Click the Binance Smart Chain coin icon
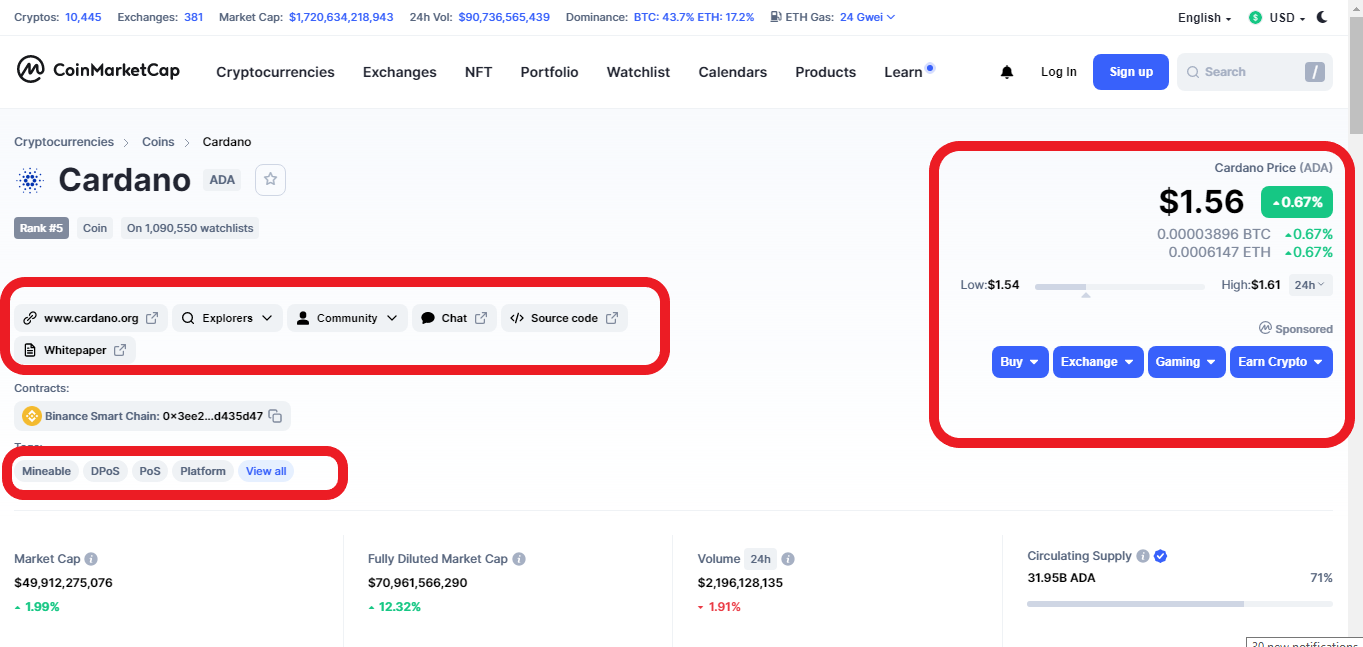Image resolution: width=1363 pixels, height=647 pixels. click(x=31, y=416)
